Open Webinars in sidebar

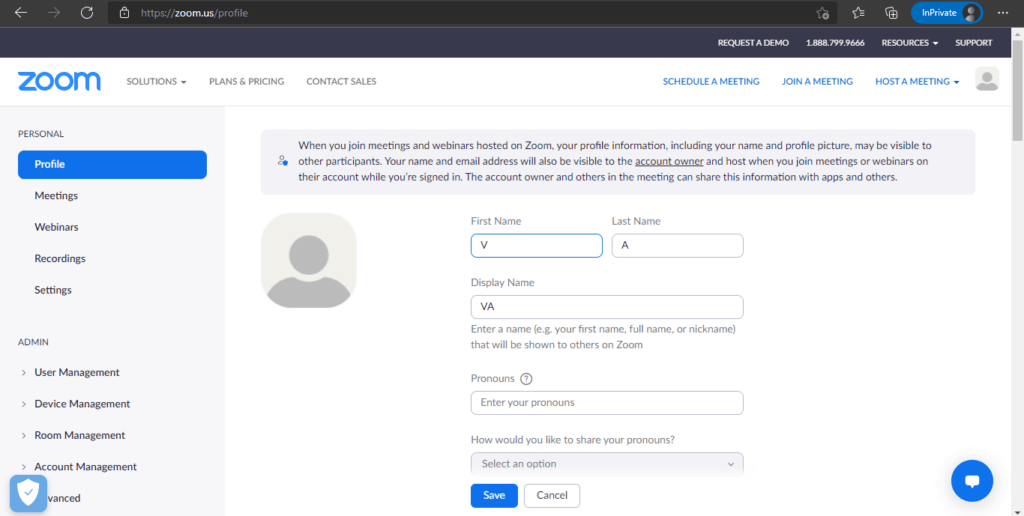click(56, 227)
